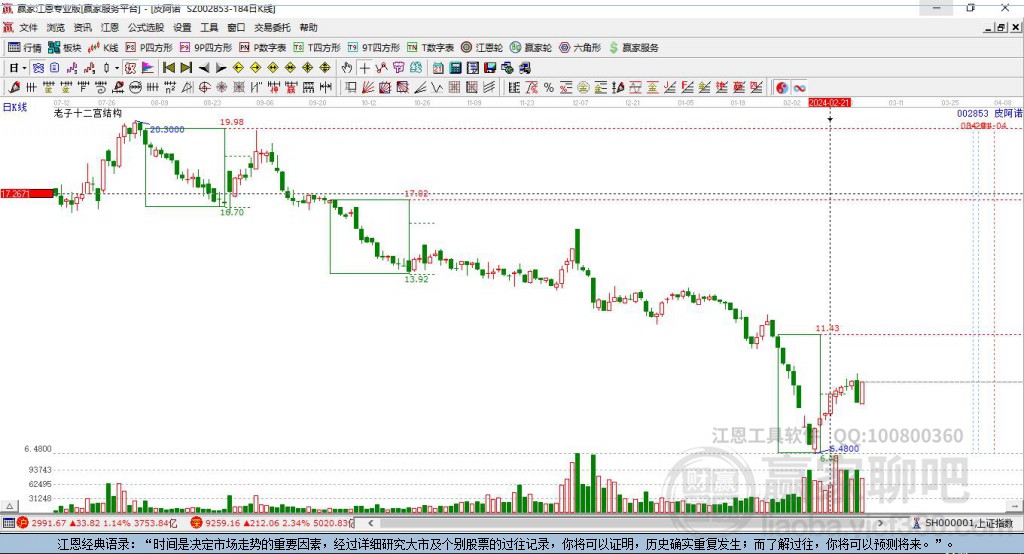Step chart left with black left arrow

[204, 68]
